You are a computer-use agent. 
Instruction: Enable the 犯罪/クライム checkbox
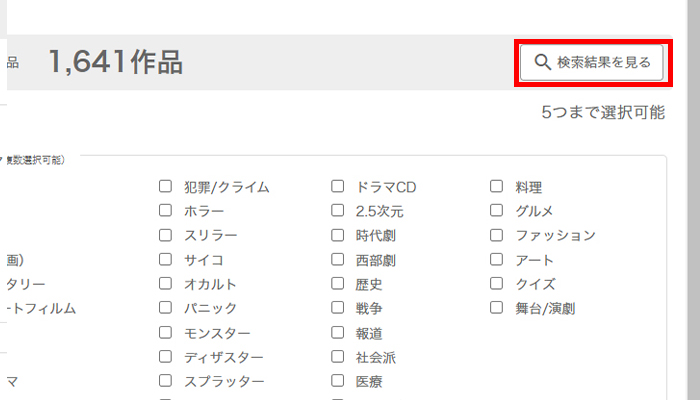click(166, 187)
